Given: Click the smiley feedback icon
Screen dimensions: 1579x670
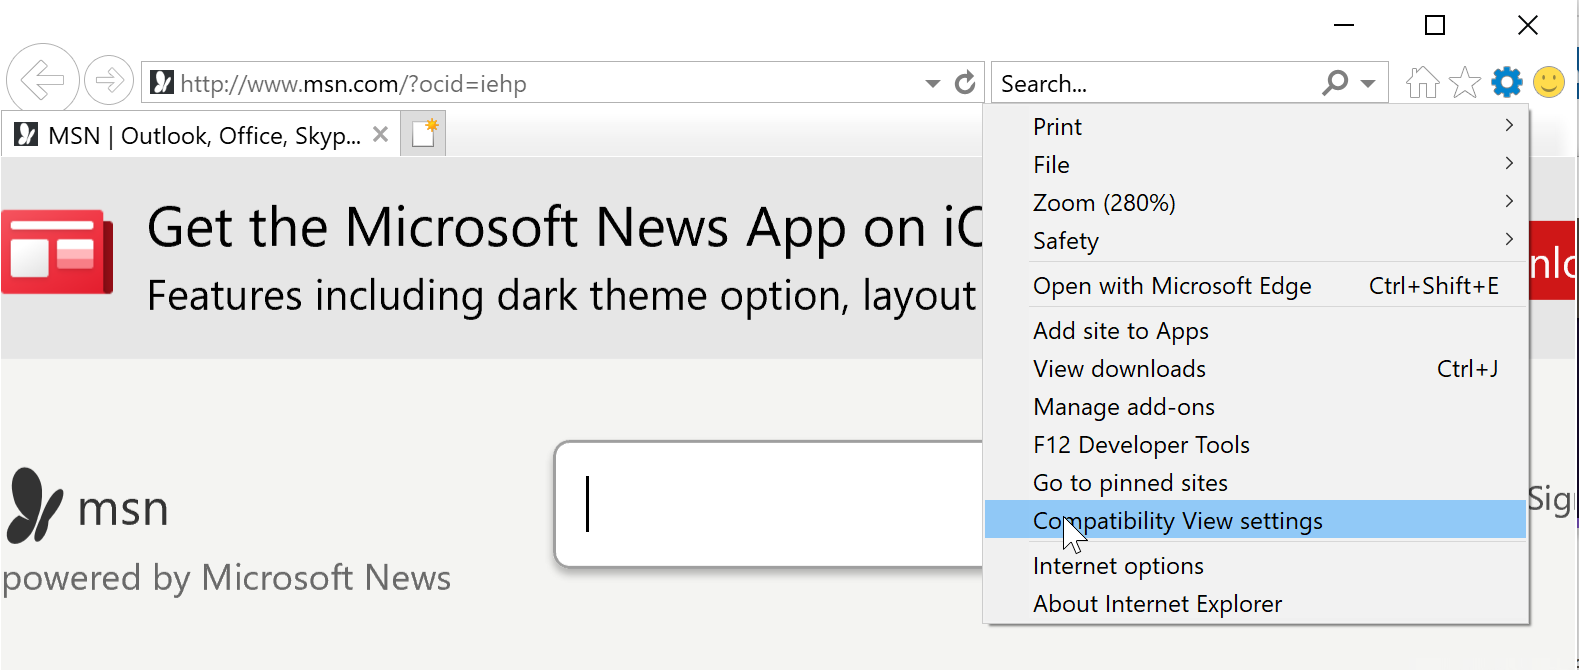Looking at the screenshot, I should coord(1548,82).
